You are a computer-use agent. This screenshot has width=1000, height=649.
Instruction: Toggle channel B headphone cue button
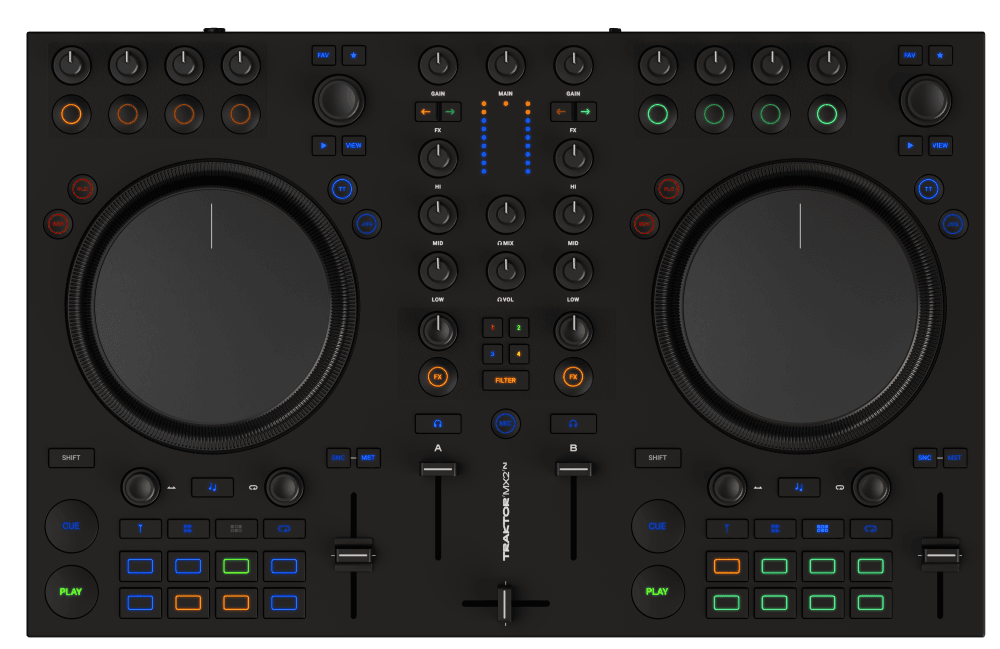point(573,423)
